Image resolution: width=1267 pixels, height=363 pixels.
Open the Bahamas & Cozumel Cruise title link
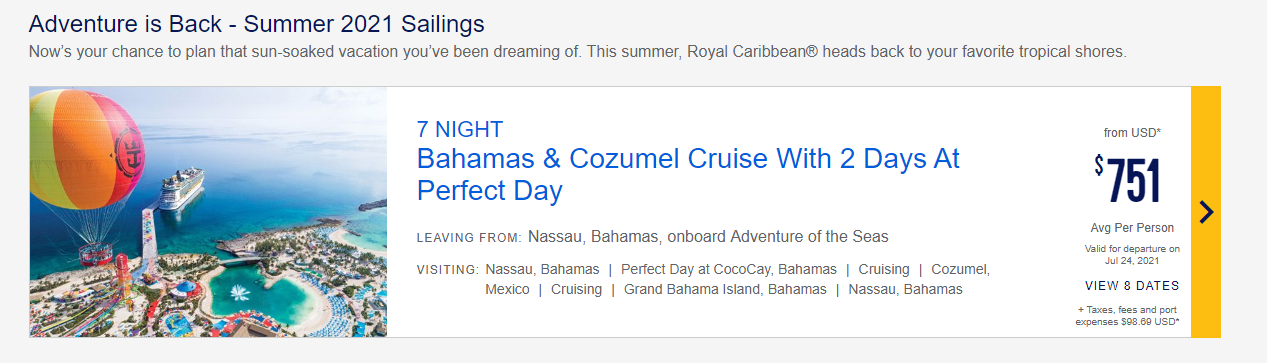(688, 174)
